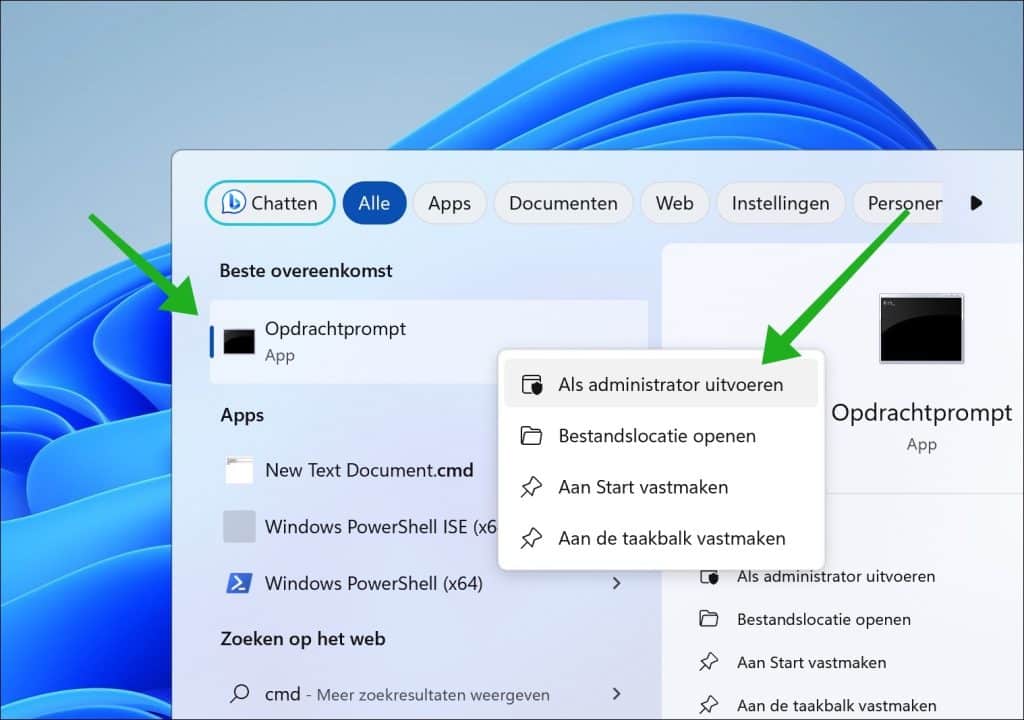Image resolution: width=1024 pixels, height=720 pixels.
Task: Expand cmd web search chevron
Action: coord(616,694)
